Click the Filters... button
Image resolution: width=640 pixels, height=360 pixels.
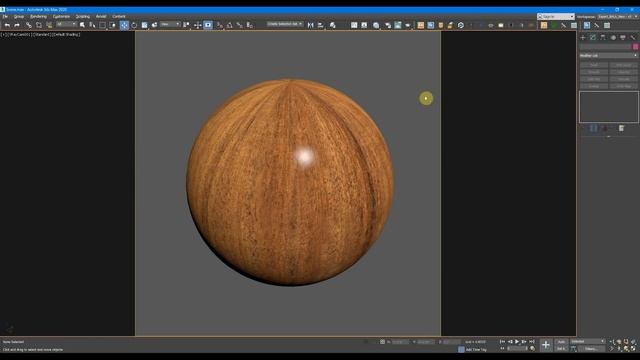coord(591,349)
